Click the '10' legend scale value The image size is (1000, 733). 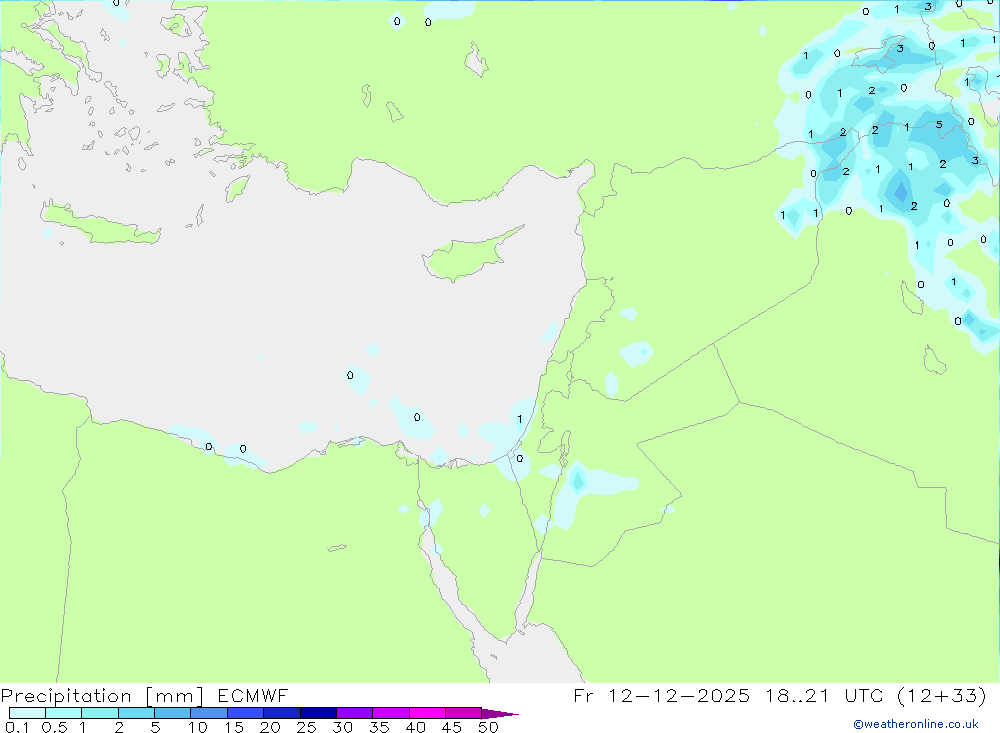click(x=198, y=727)
